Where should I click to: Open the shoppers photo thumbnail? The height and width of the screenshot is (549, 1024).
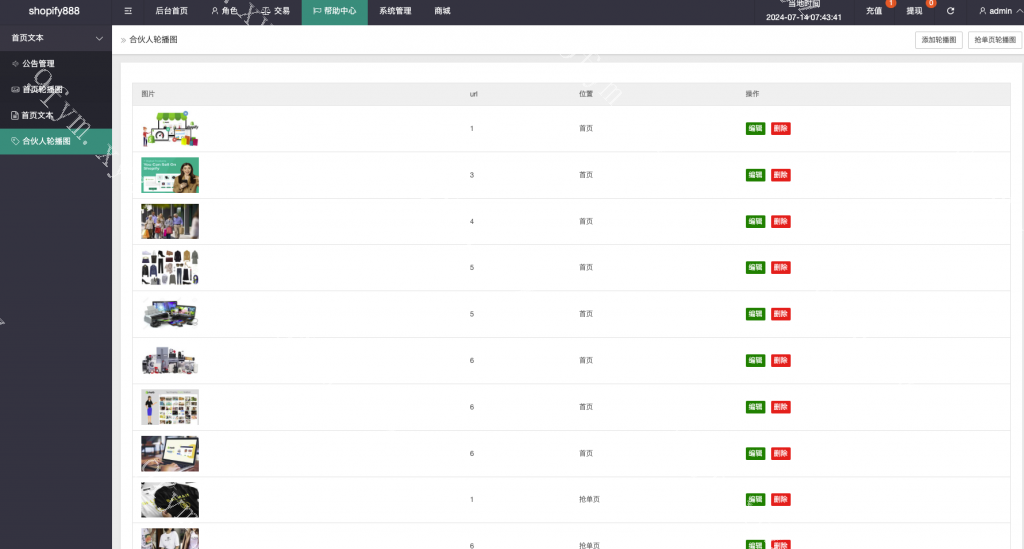coord(170,221)
